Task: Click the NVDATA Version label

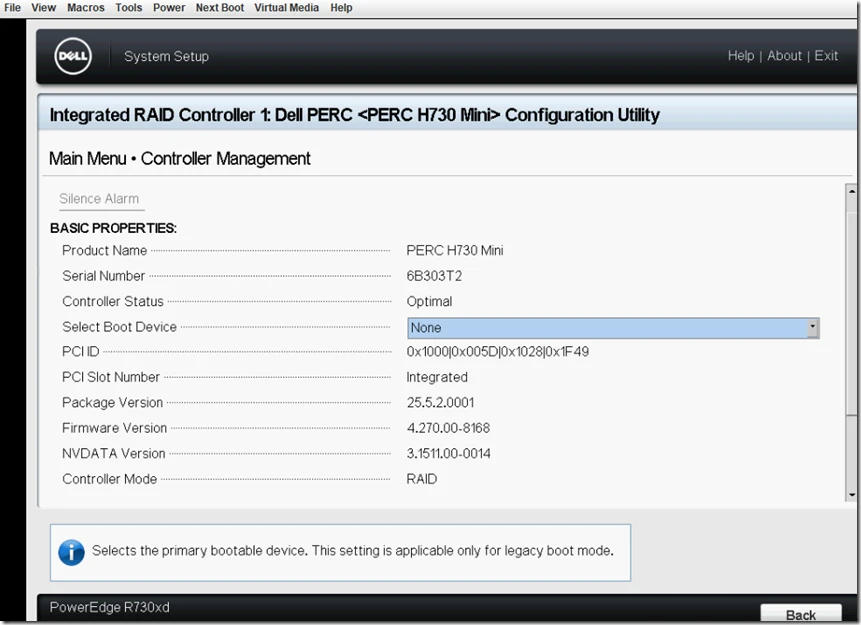Action: pyautogui.click(x=114, y=454)
